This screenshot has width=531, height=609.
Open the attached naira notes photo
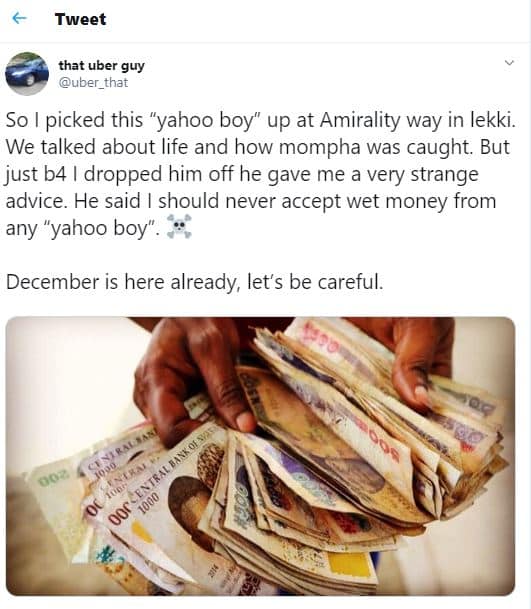pyautogui.click(x=260, y=456)
